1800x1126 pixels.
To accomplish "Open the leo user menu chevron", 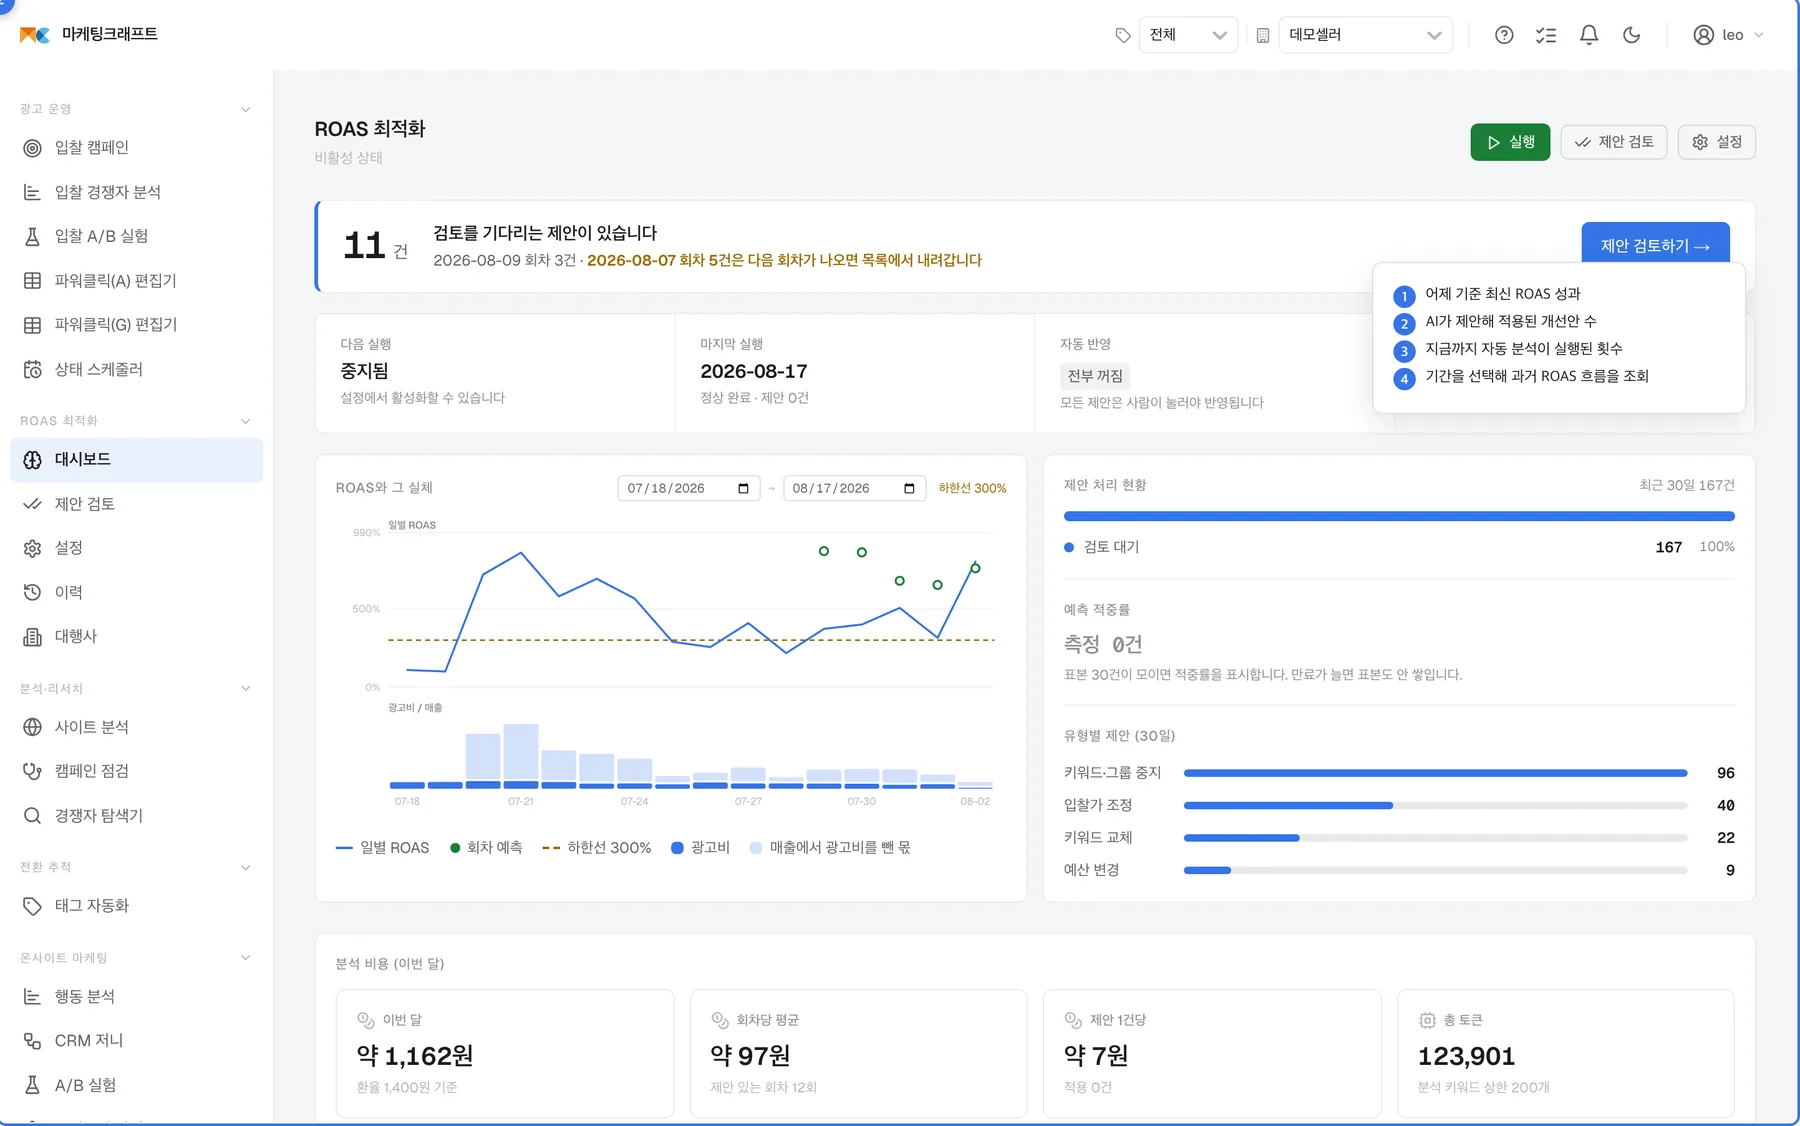I will (x=1759, y=35).
